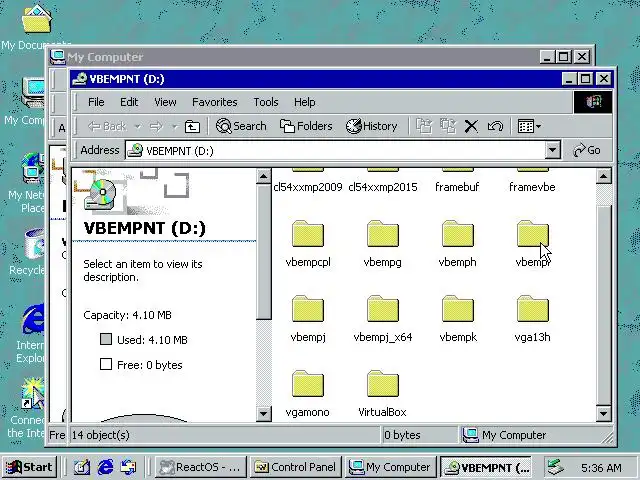640x480 pixels.
Task: Click the cl54xxmp2015 folder label
Action: [x=383, y=187]
